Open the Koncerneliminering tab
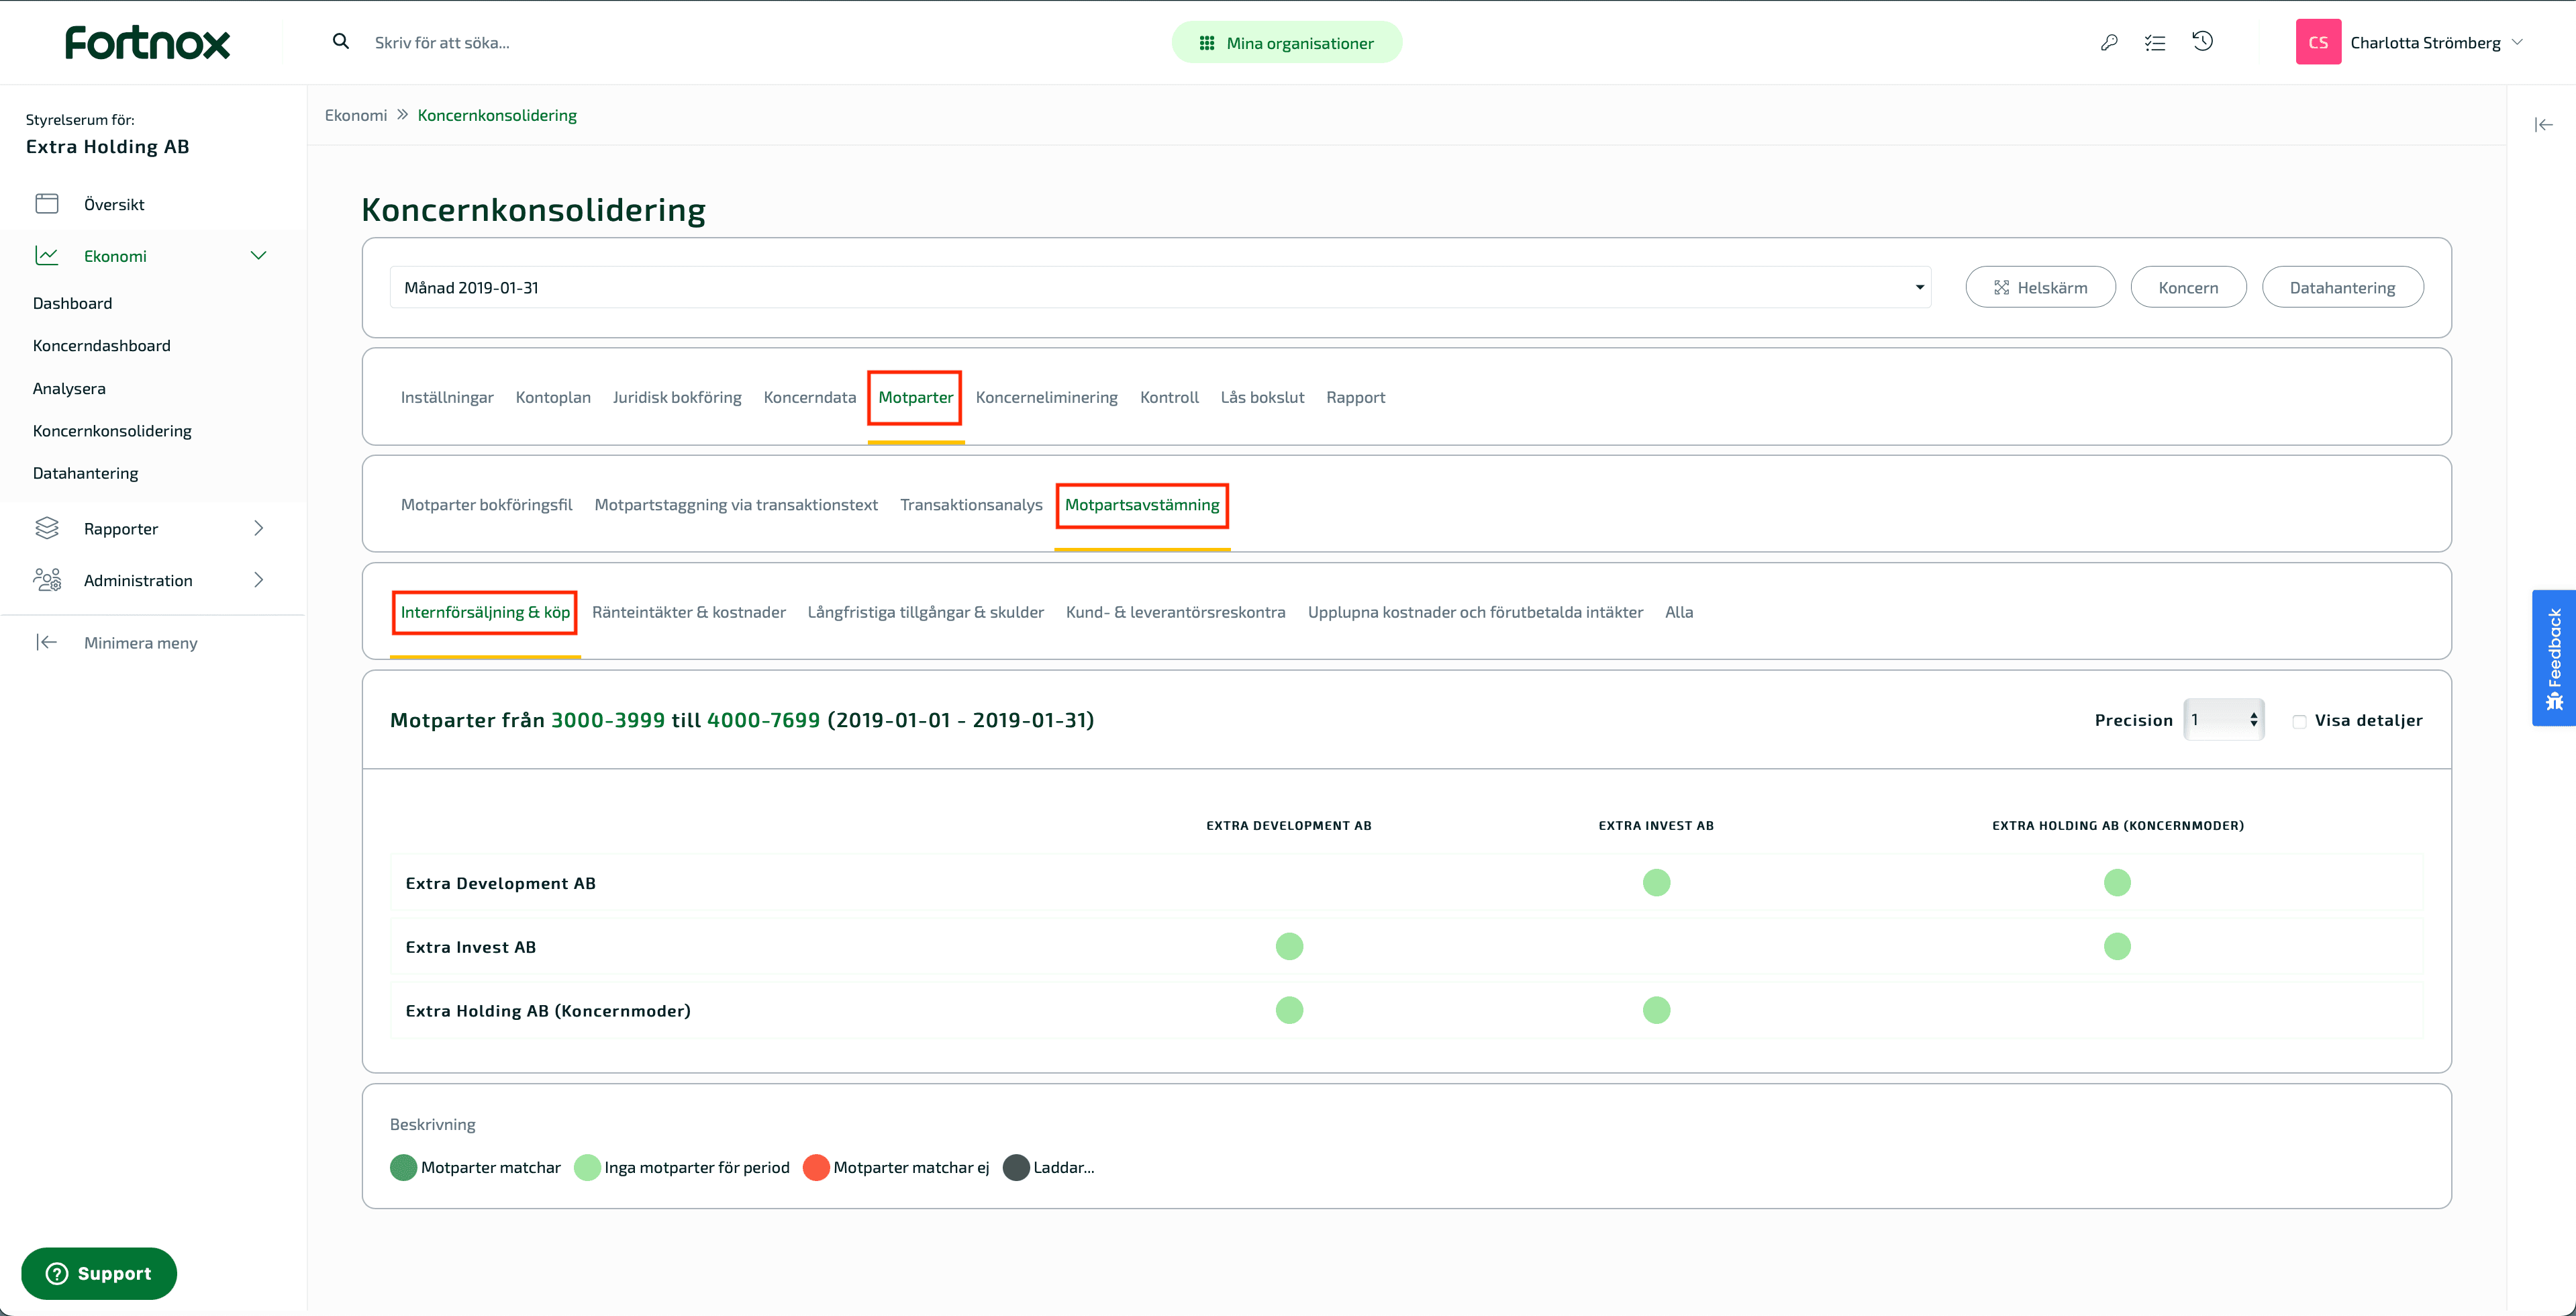This screenshot has width=2576, height=1316. [1046, 397]
